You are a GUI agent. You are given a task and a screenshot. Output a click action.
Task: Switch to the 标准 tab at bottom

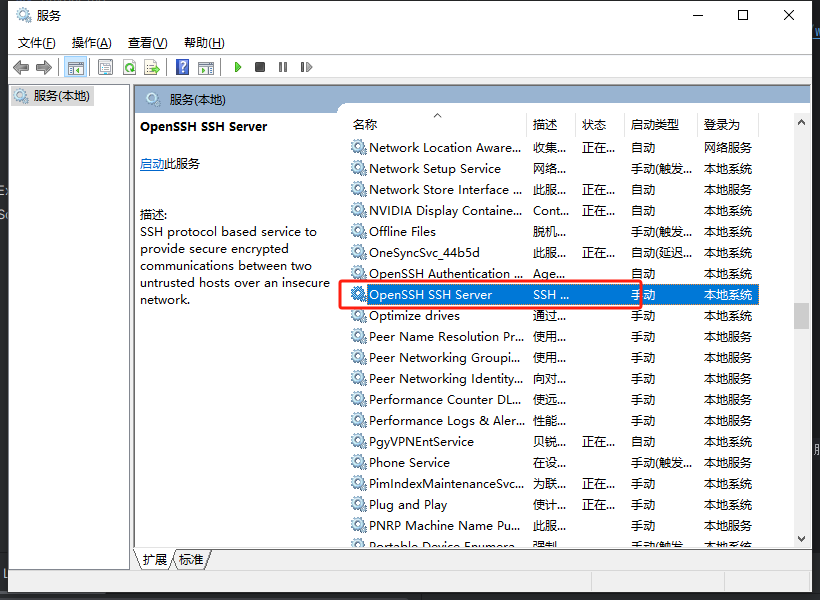coord(191,560)
